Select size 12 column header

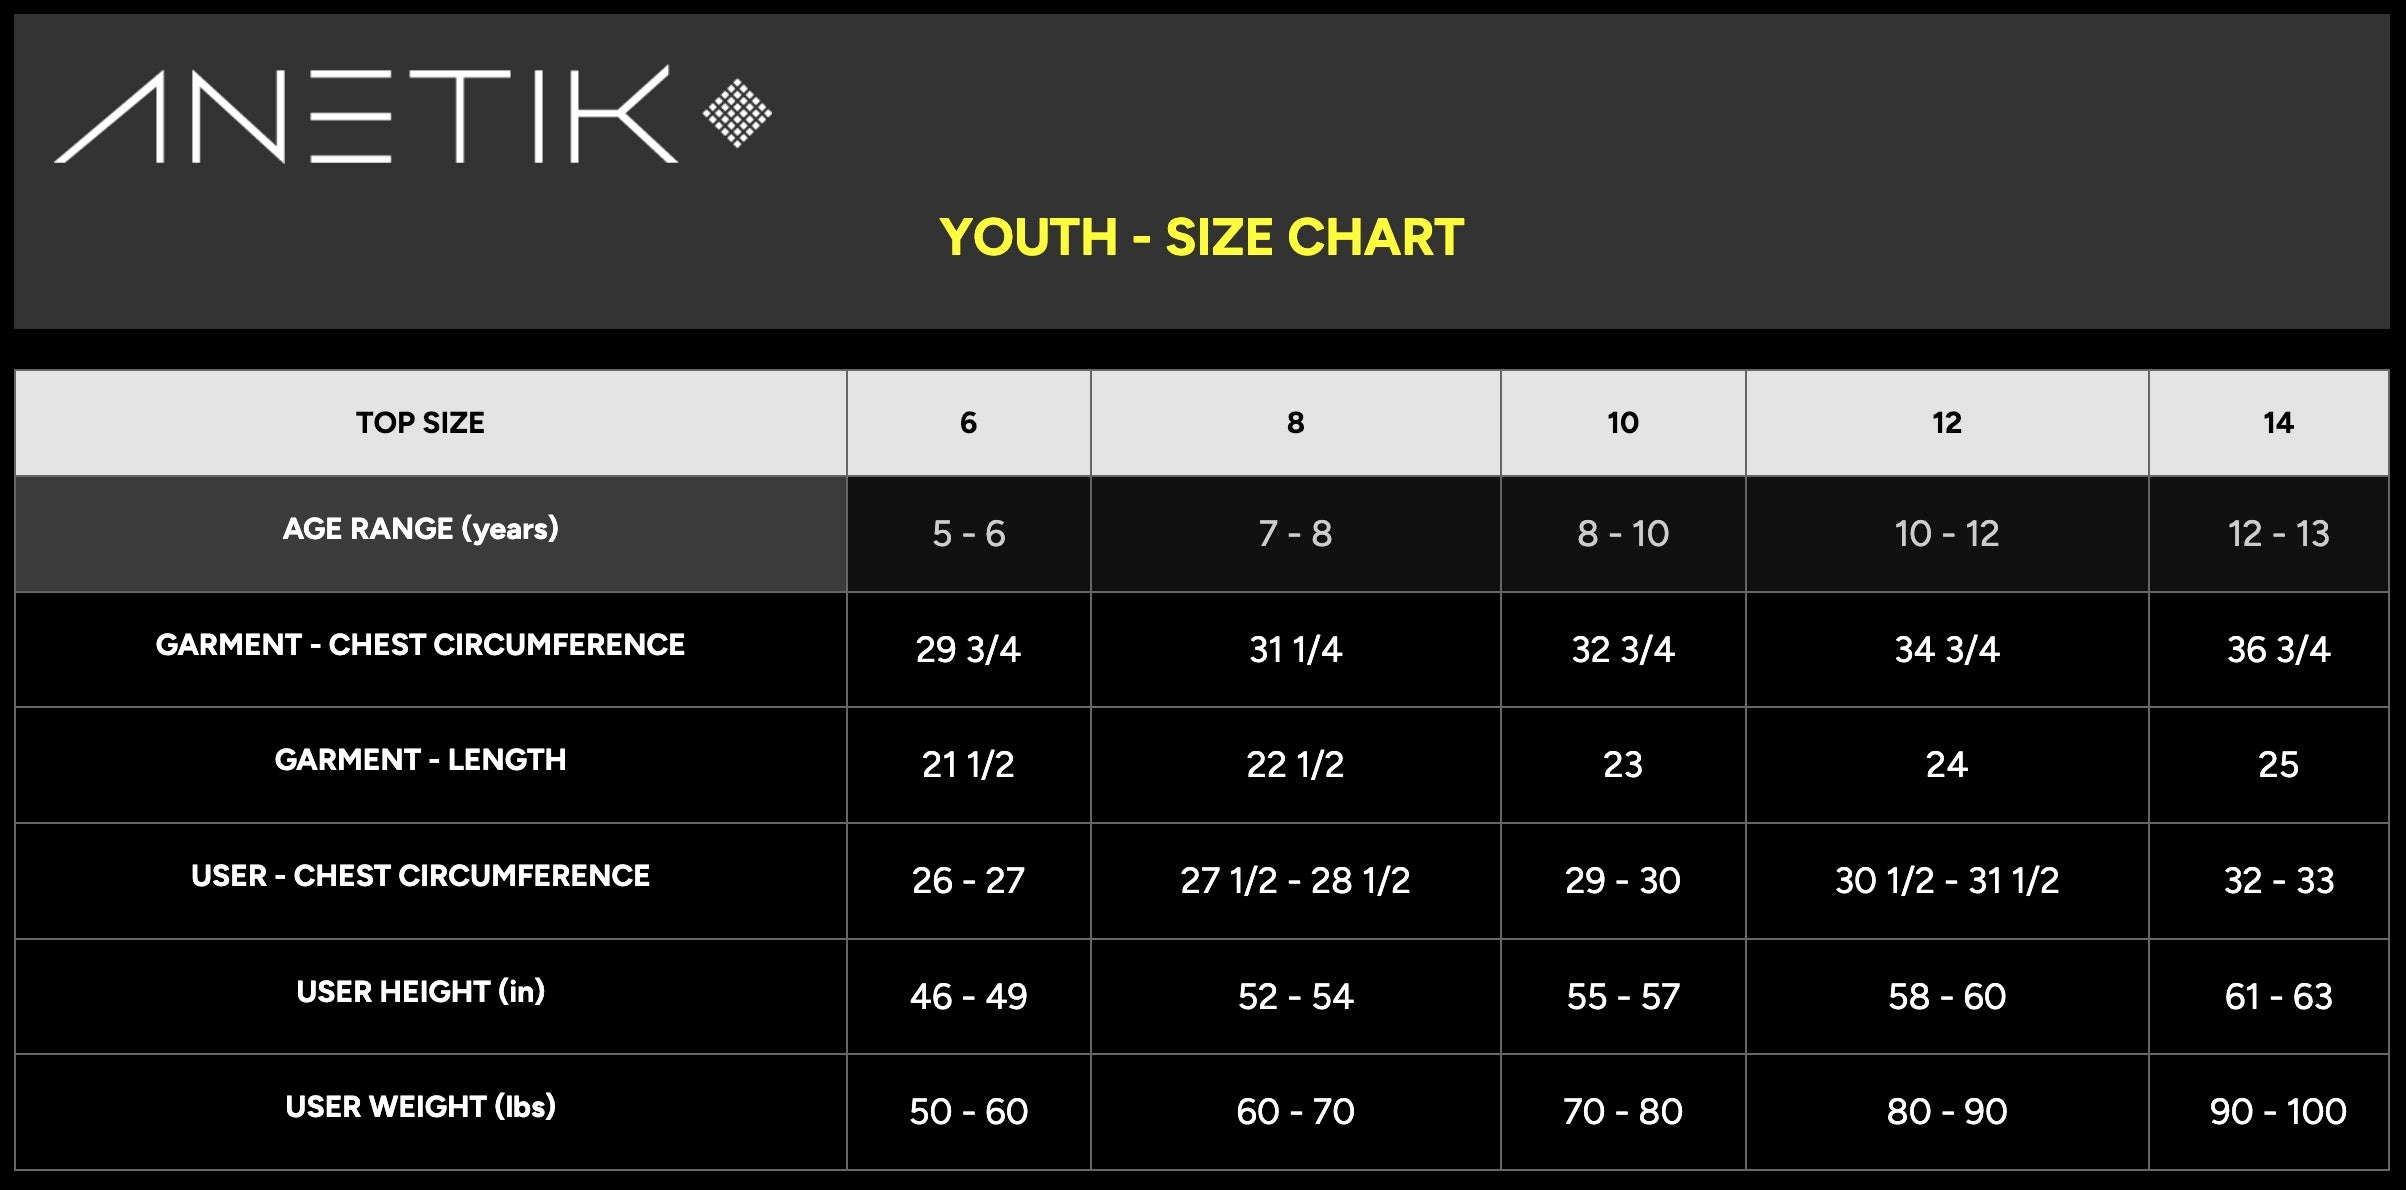pyautogui.click(x=1947, y=423)
